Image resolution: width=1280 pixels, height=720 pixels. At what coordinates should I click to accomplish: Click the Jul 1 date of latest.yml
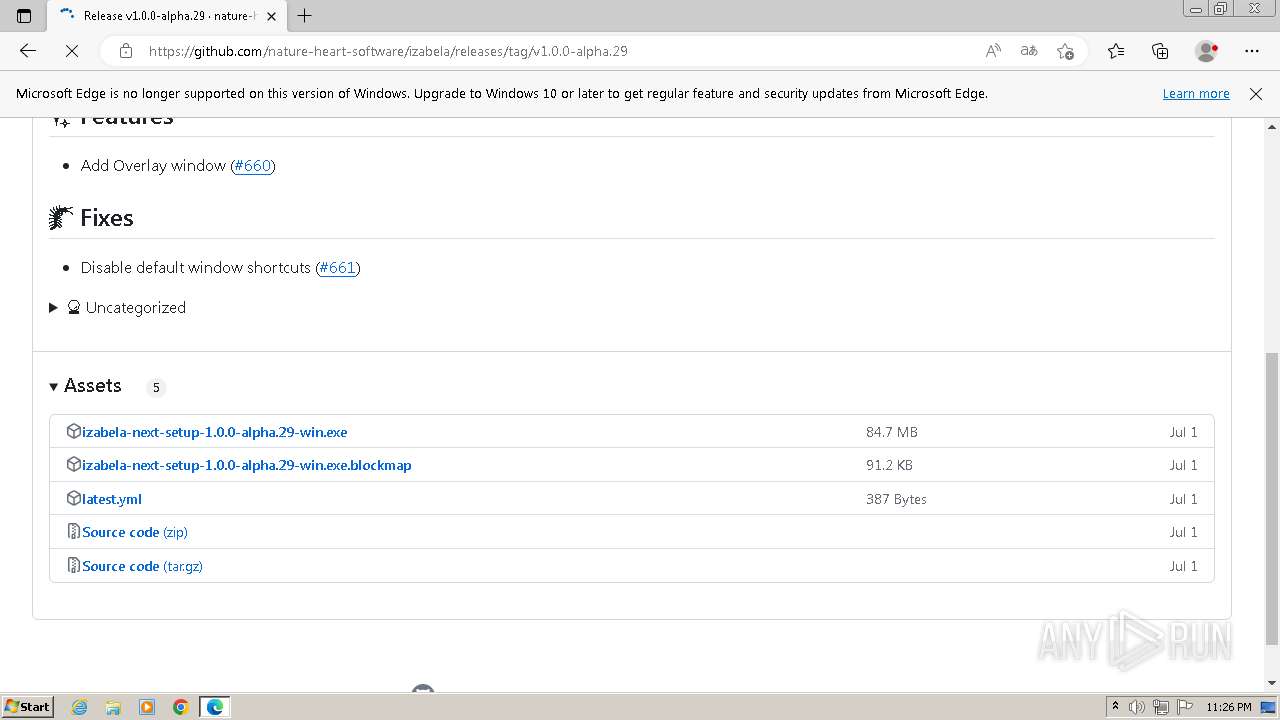tap(1183, 499)
